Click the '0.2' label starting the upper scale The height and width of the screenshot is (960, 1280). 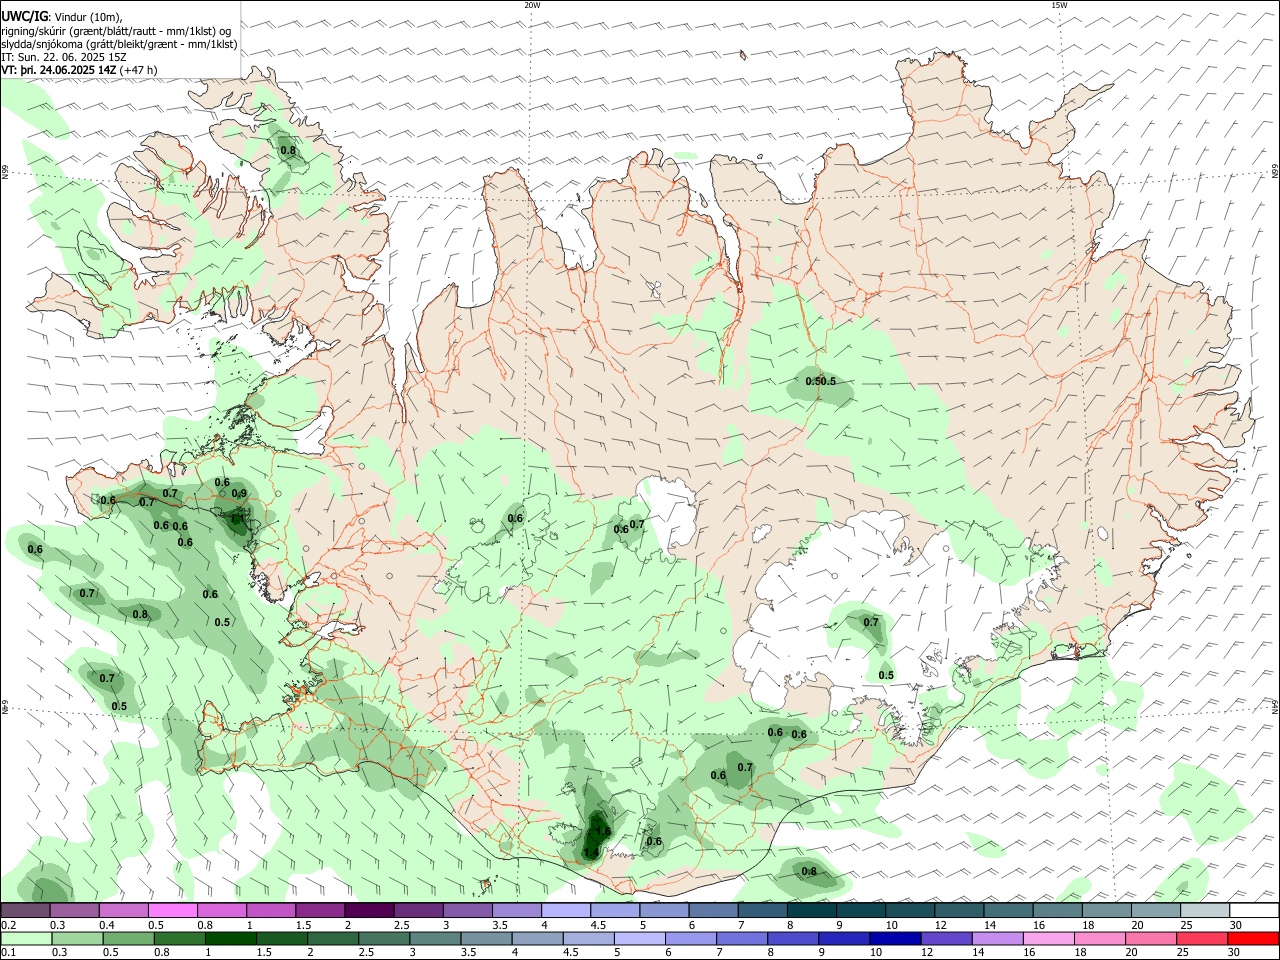click(8, 925)
